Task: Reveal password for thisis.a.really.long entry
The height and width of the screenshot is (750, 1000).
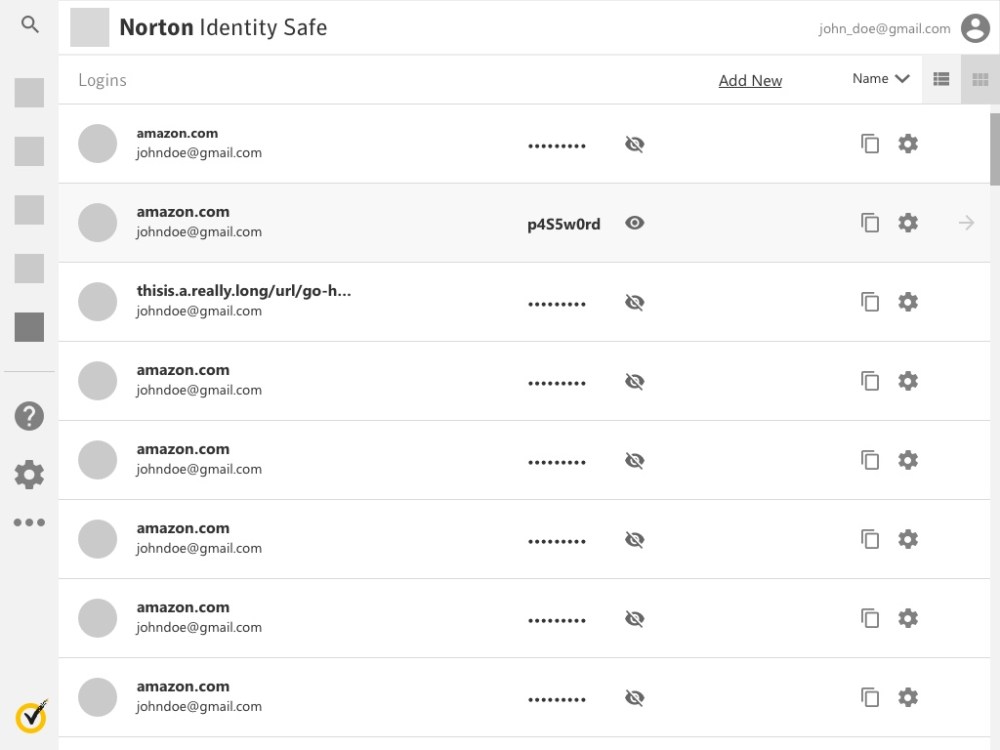Action: [634, 302]
